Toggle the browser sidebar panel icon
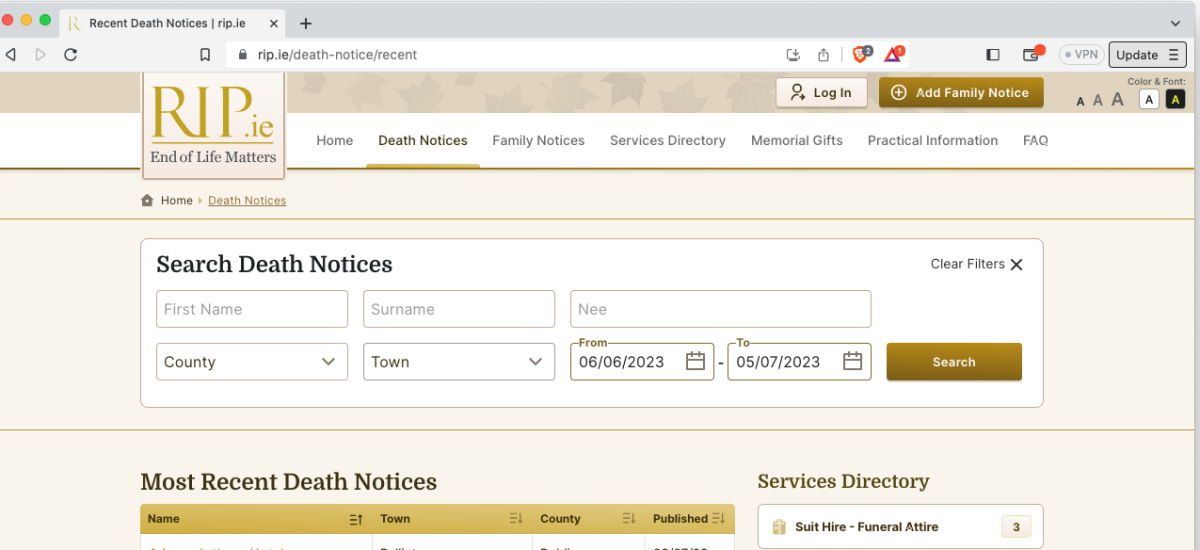Image resolution: width=1200 pixels, height=550 pixels. [x=993, y=55]
